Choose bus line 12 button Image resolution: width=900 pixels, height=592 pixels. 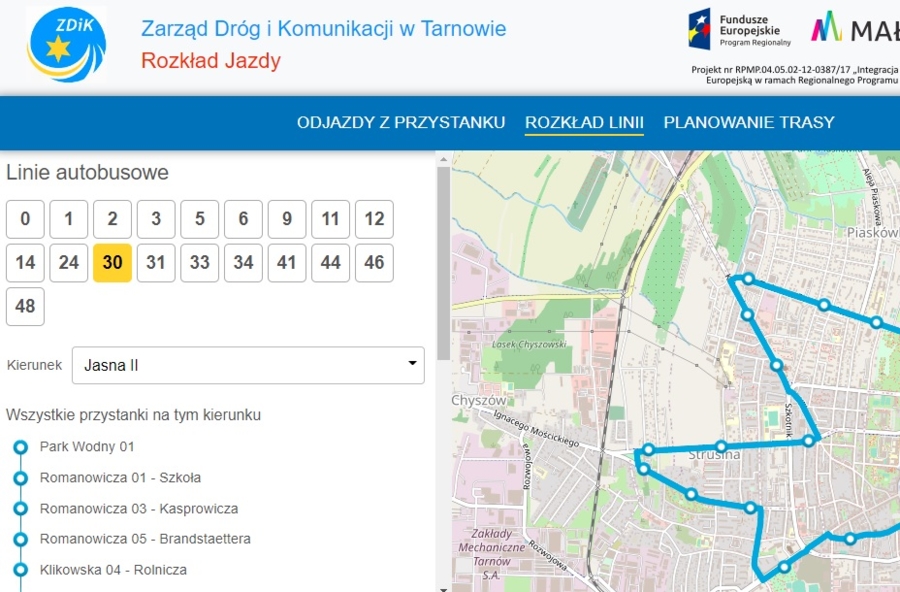[x=374, y=219]
